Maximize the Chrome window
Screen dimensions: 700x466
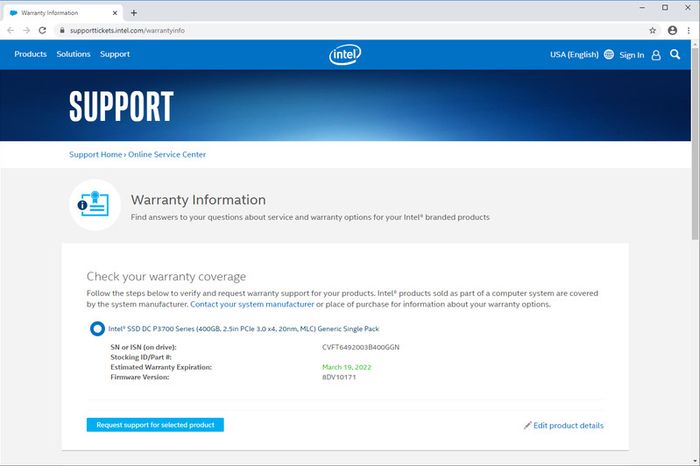click(665, 8)
